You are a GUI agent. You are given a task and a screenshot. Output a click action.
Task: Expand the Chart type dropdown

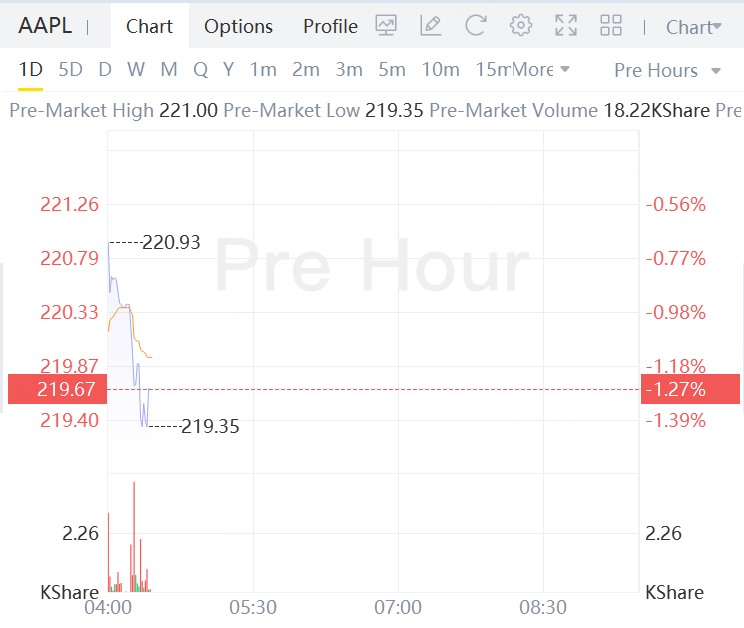694,27
